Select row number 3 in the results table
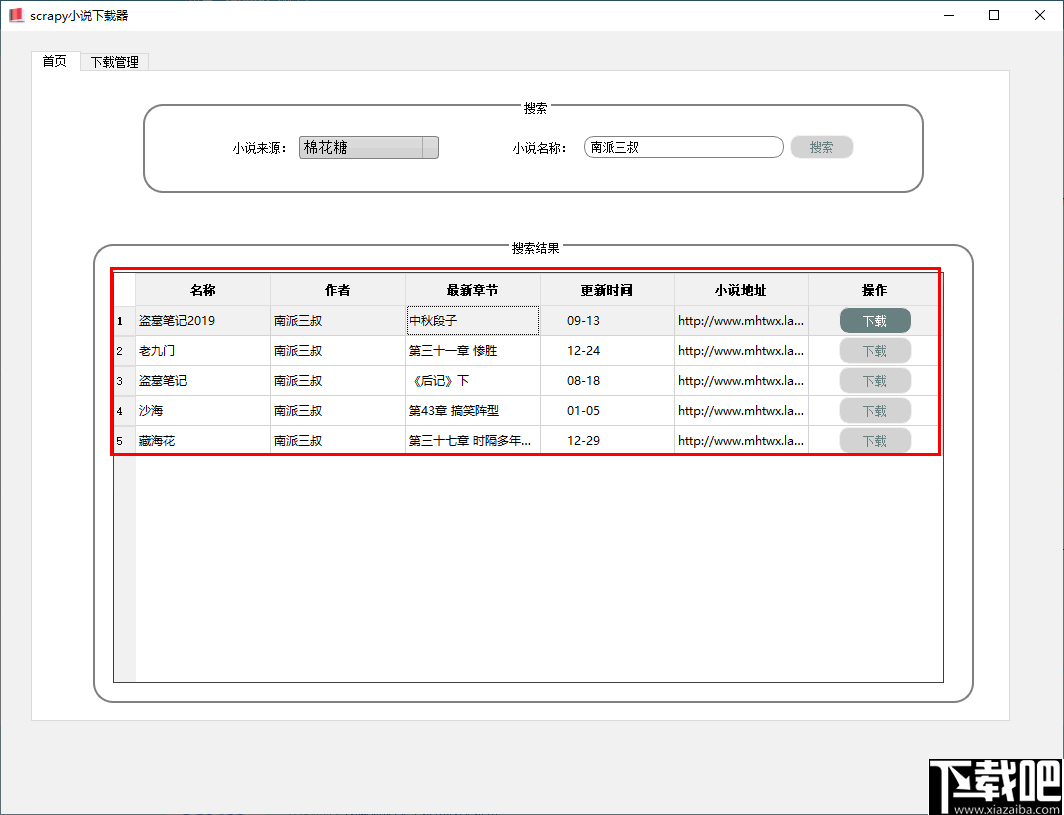1064x815 pixels. tap(120, 380)
